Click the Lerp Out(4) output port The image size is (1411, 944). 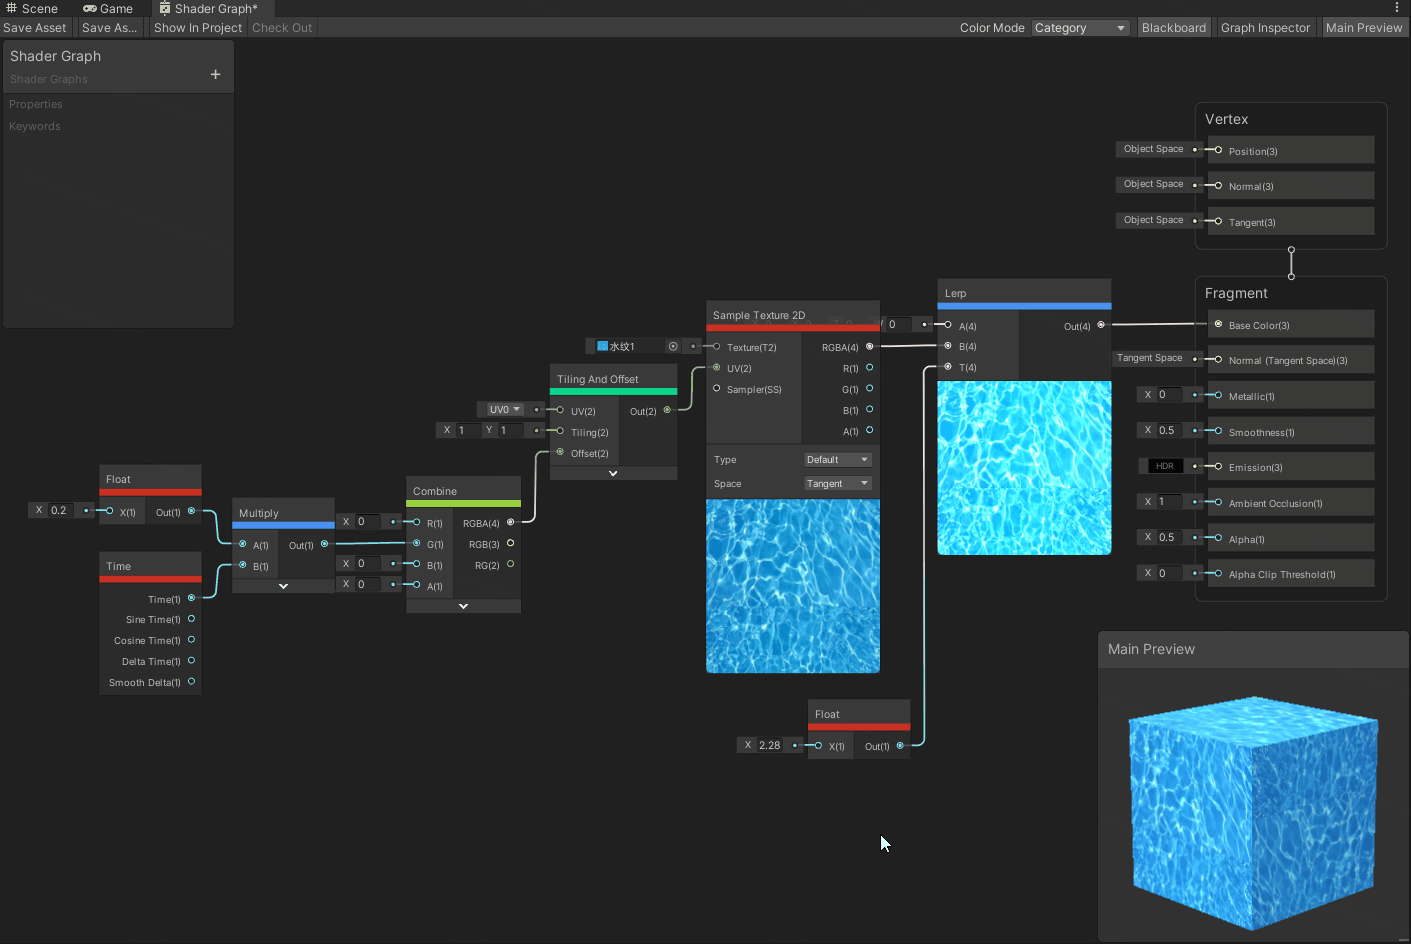click(1101, 325)
